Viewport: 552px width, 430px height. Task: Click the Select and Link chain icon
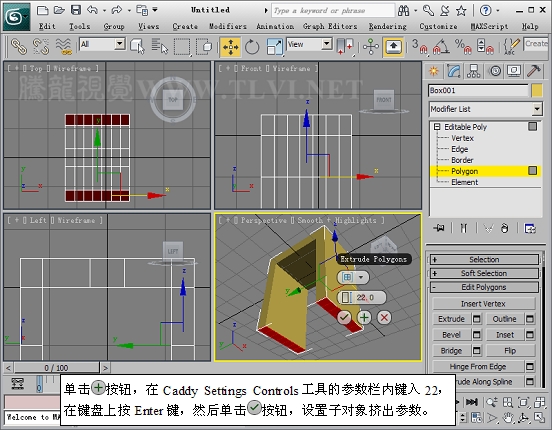click(19, 47)
